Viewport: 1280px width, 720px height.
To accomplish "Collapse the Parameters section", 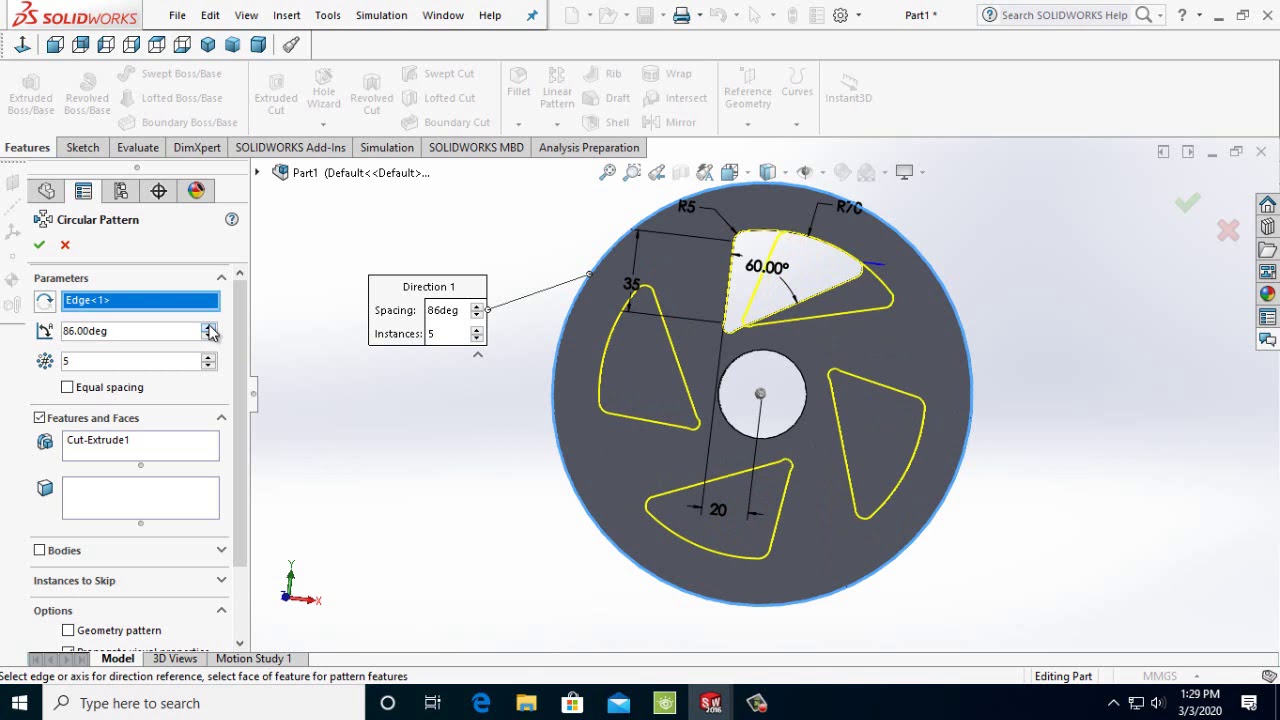I will coord(221,278).
